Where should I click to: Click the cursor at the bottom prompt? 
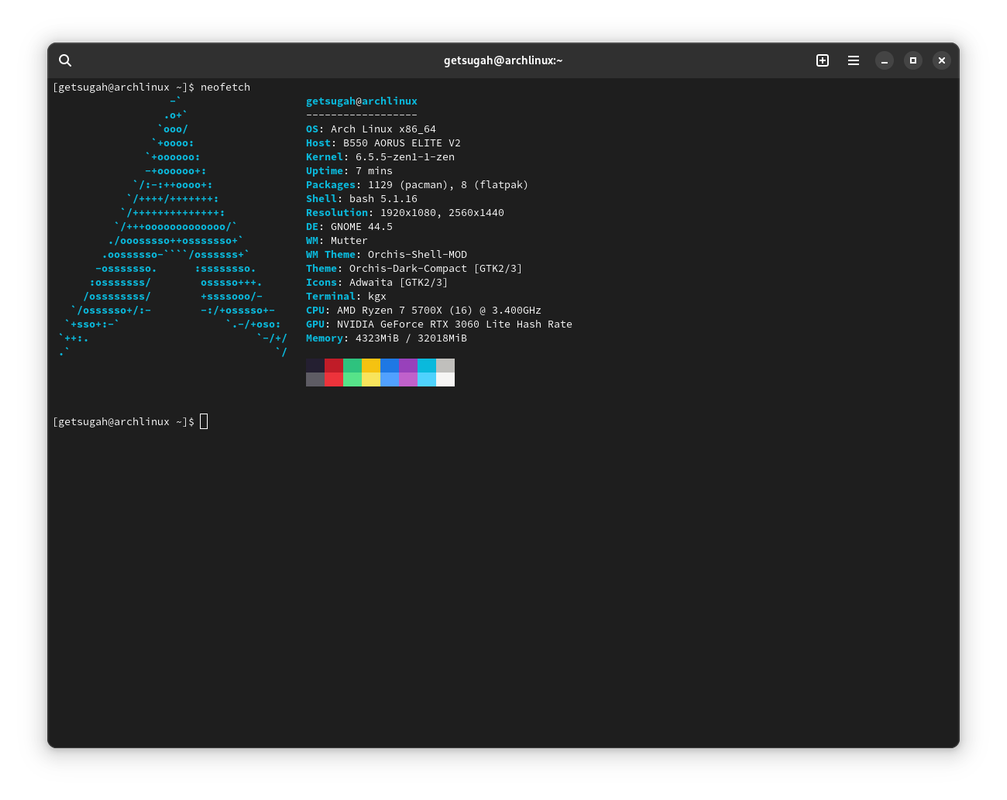pyautogui.click(x=204, y=422)
